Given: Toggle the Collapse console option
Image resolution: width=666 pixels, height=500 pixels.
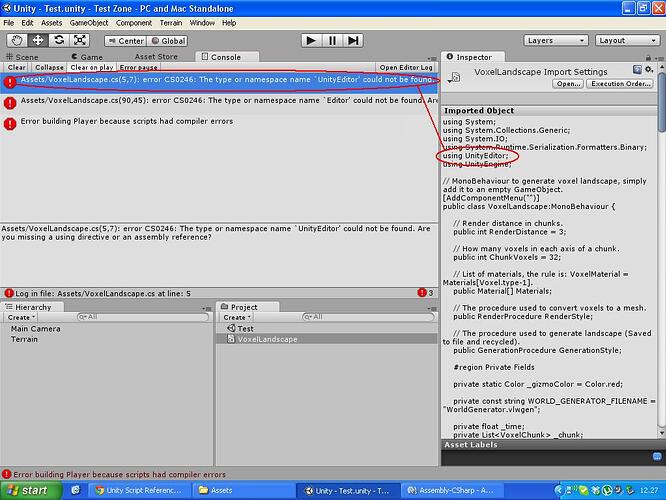Looking at the screenshot, I should [x=49, y=67].
